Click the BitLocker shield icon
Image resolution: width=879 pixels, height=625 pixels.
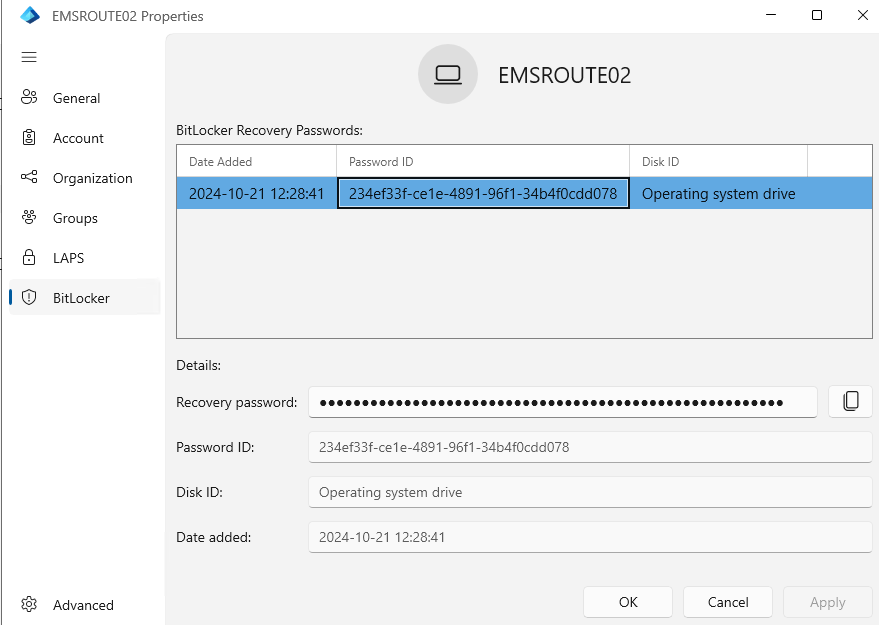click(x=29, y=298)
